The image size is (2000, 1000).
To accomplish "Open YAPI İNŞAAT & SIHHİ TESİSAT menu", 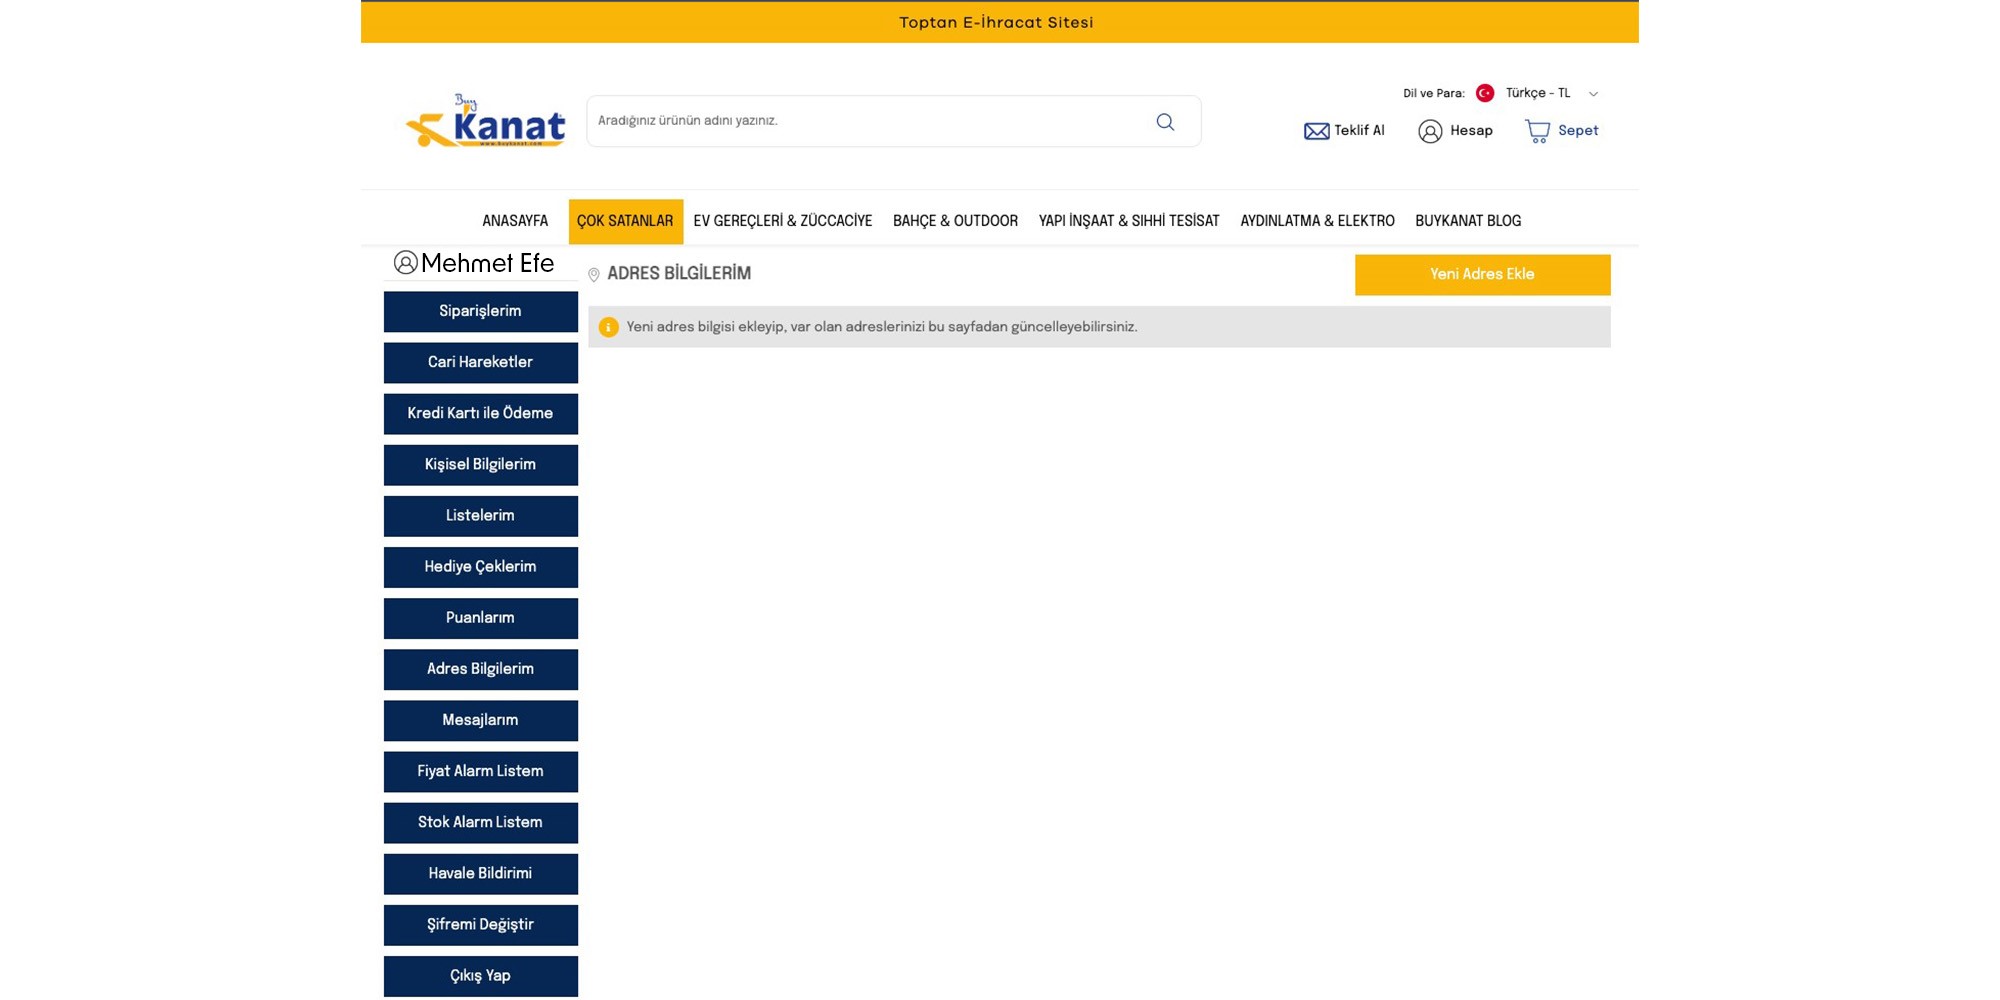I will pyautogui.click(x=1129, y=221).
